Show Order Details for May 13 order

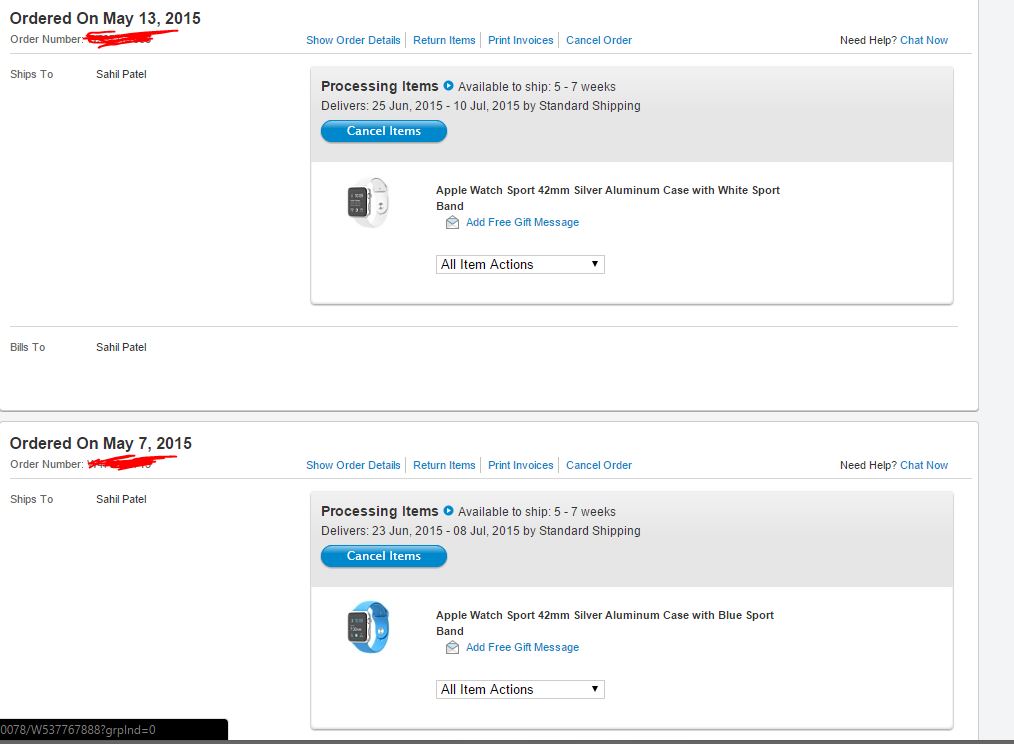tap(353, 40)
